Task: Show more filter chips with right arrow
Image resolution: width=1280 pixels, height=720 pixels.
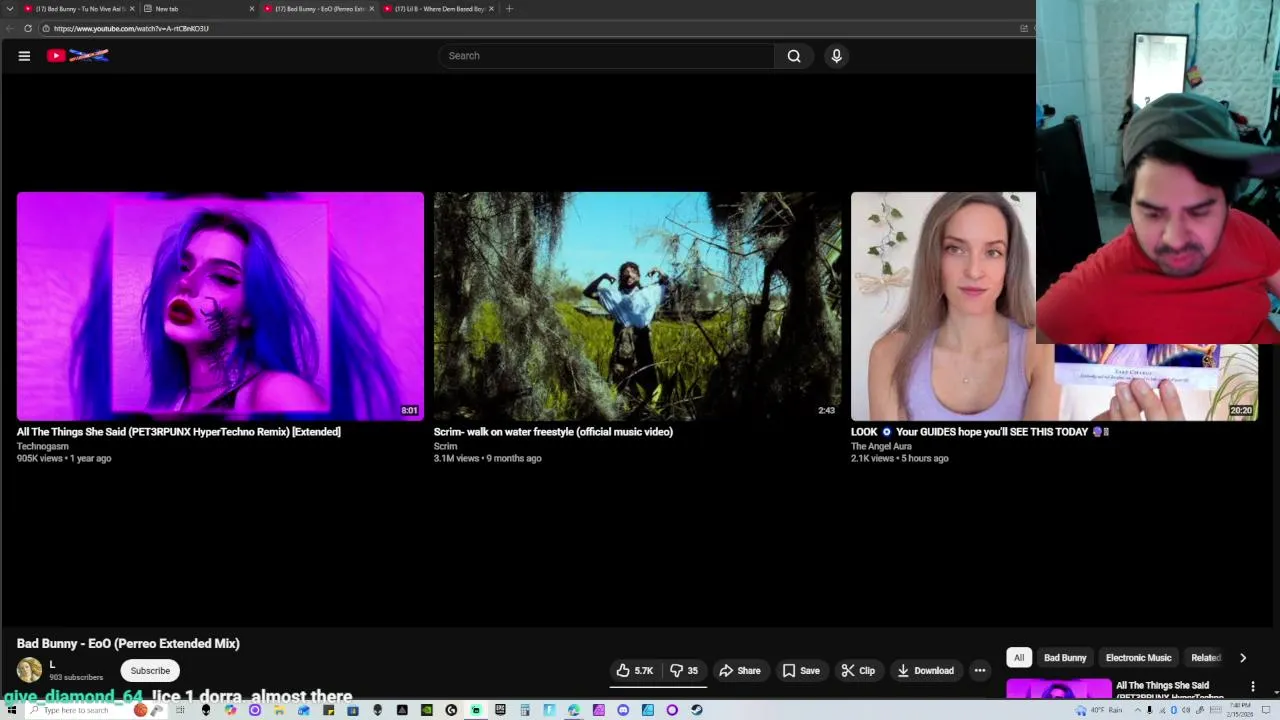Action: click(1243, 658)
